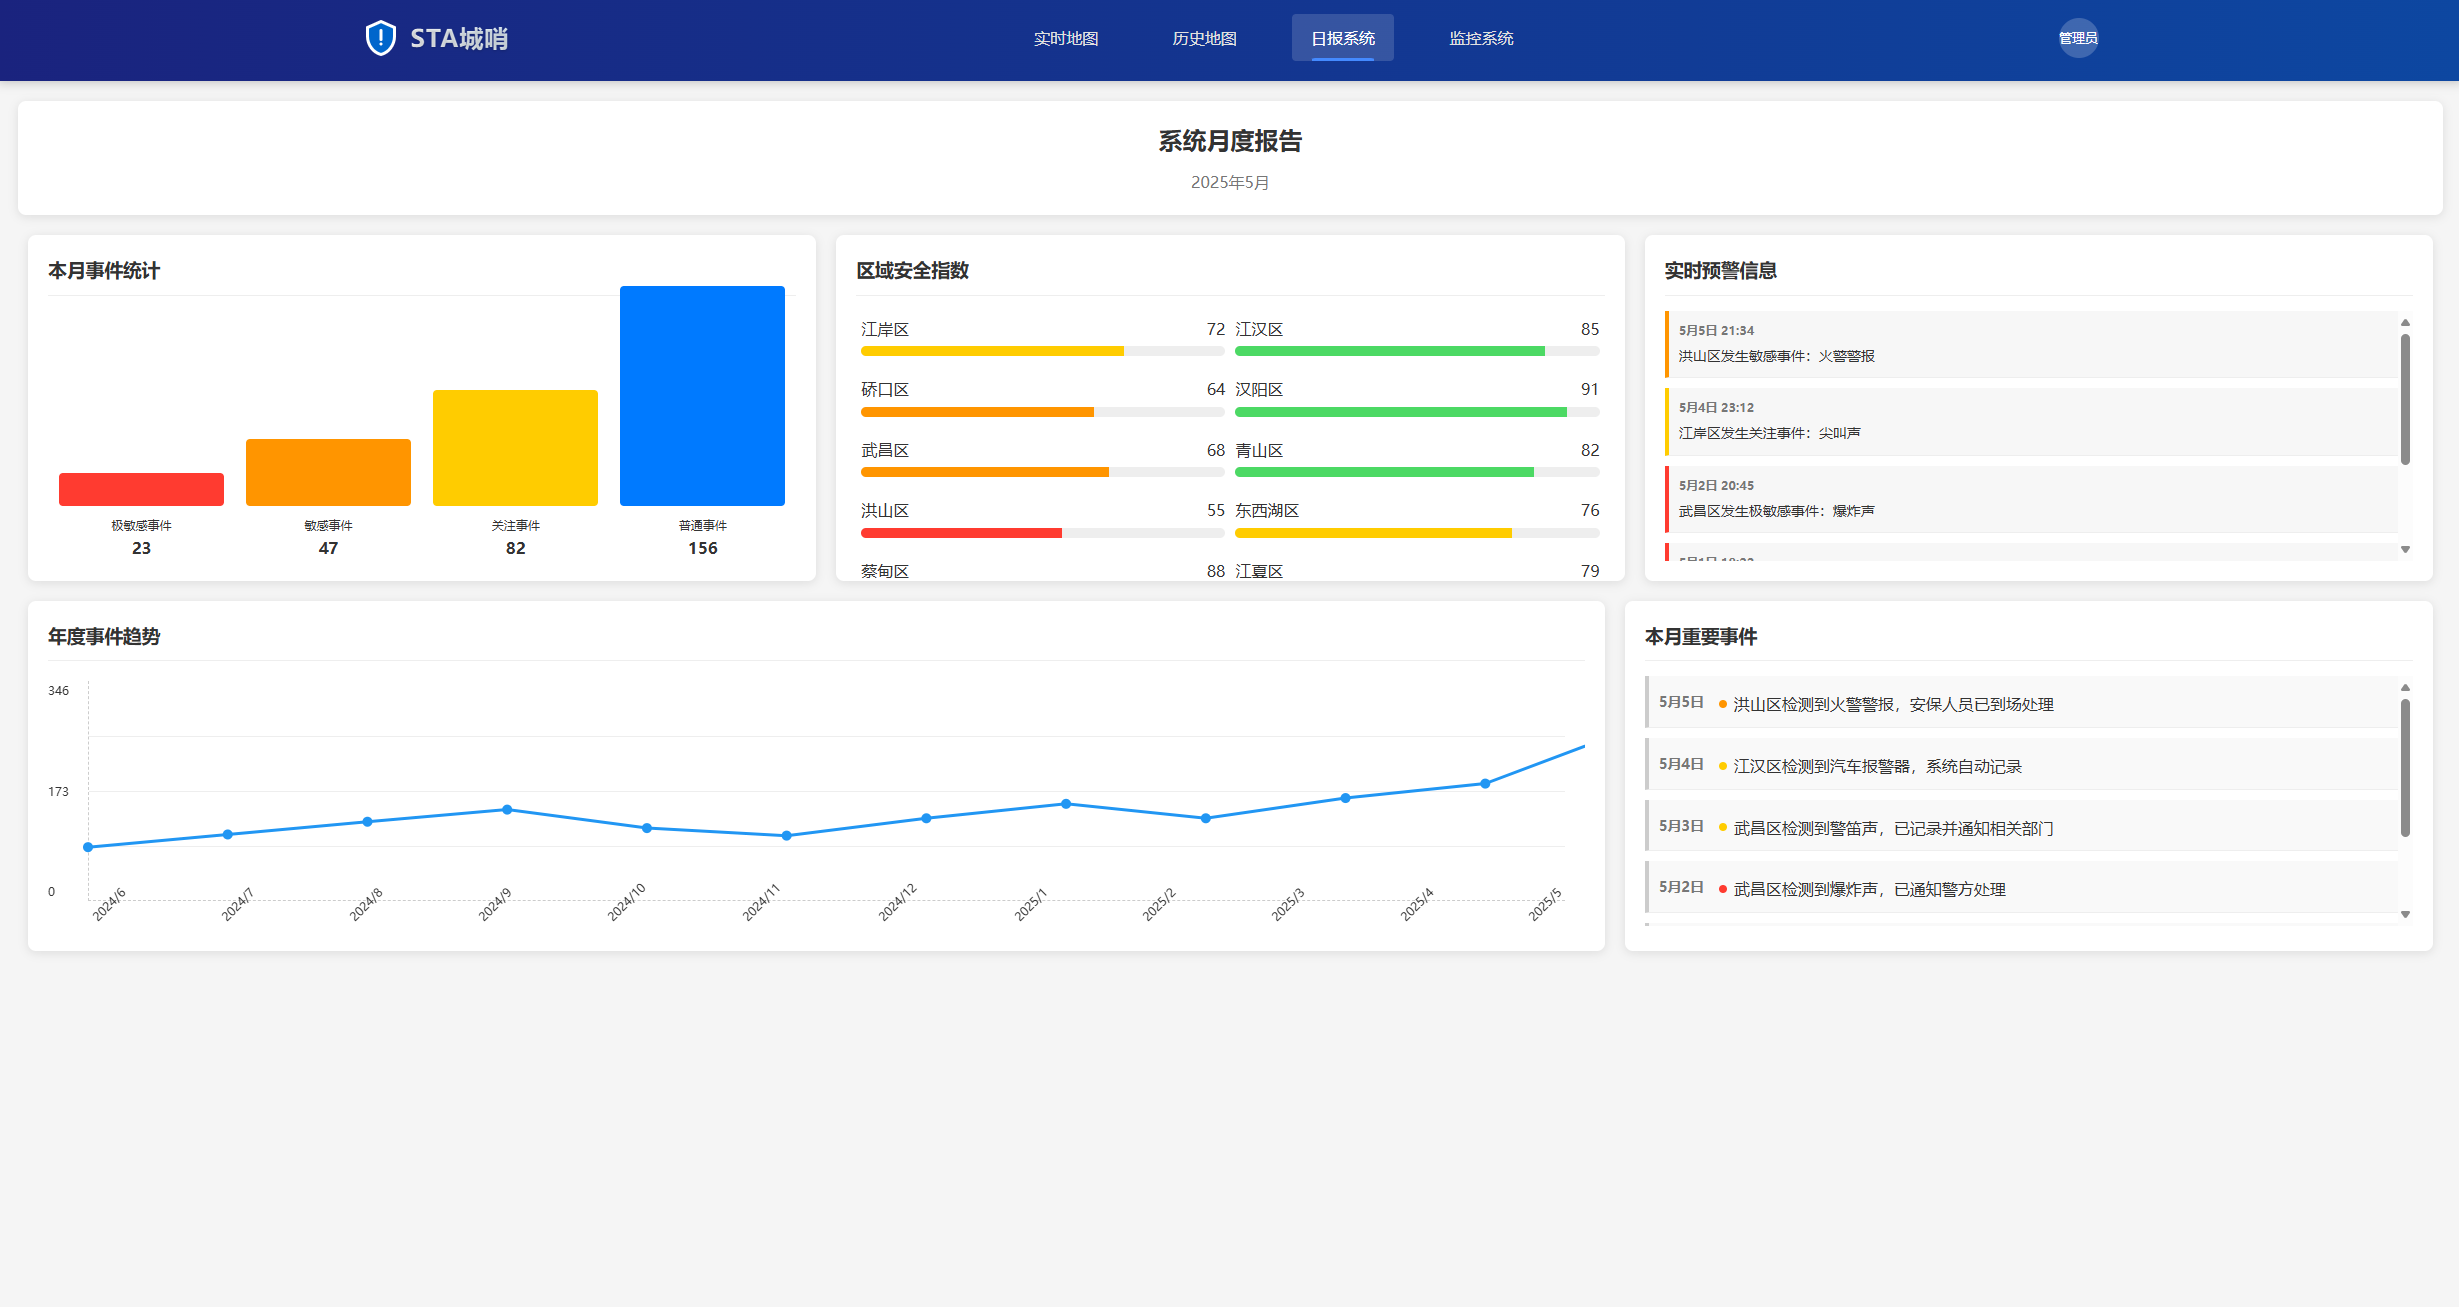Viewport: 2459px width, 1307px height.
Task: Click the blue 普通事件 bar
Action: click(x=702, y=395)
